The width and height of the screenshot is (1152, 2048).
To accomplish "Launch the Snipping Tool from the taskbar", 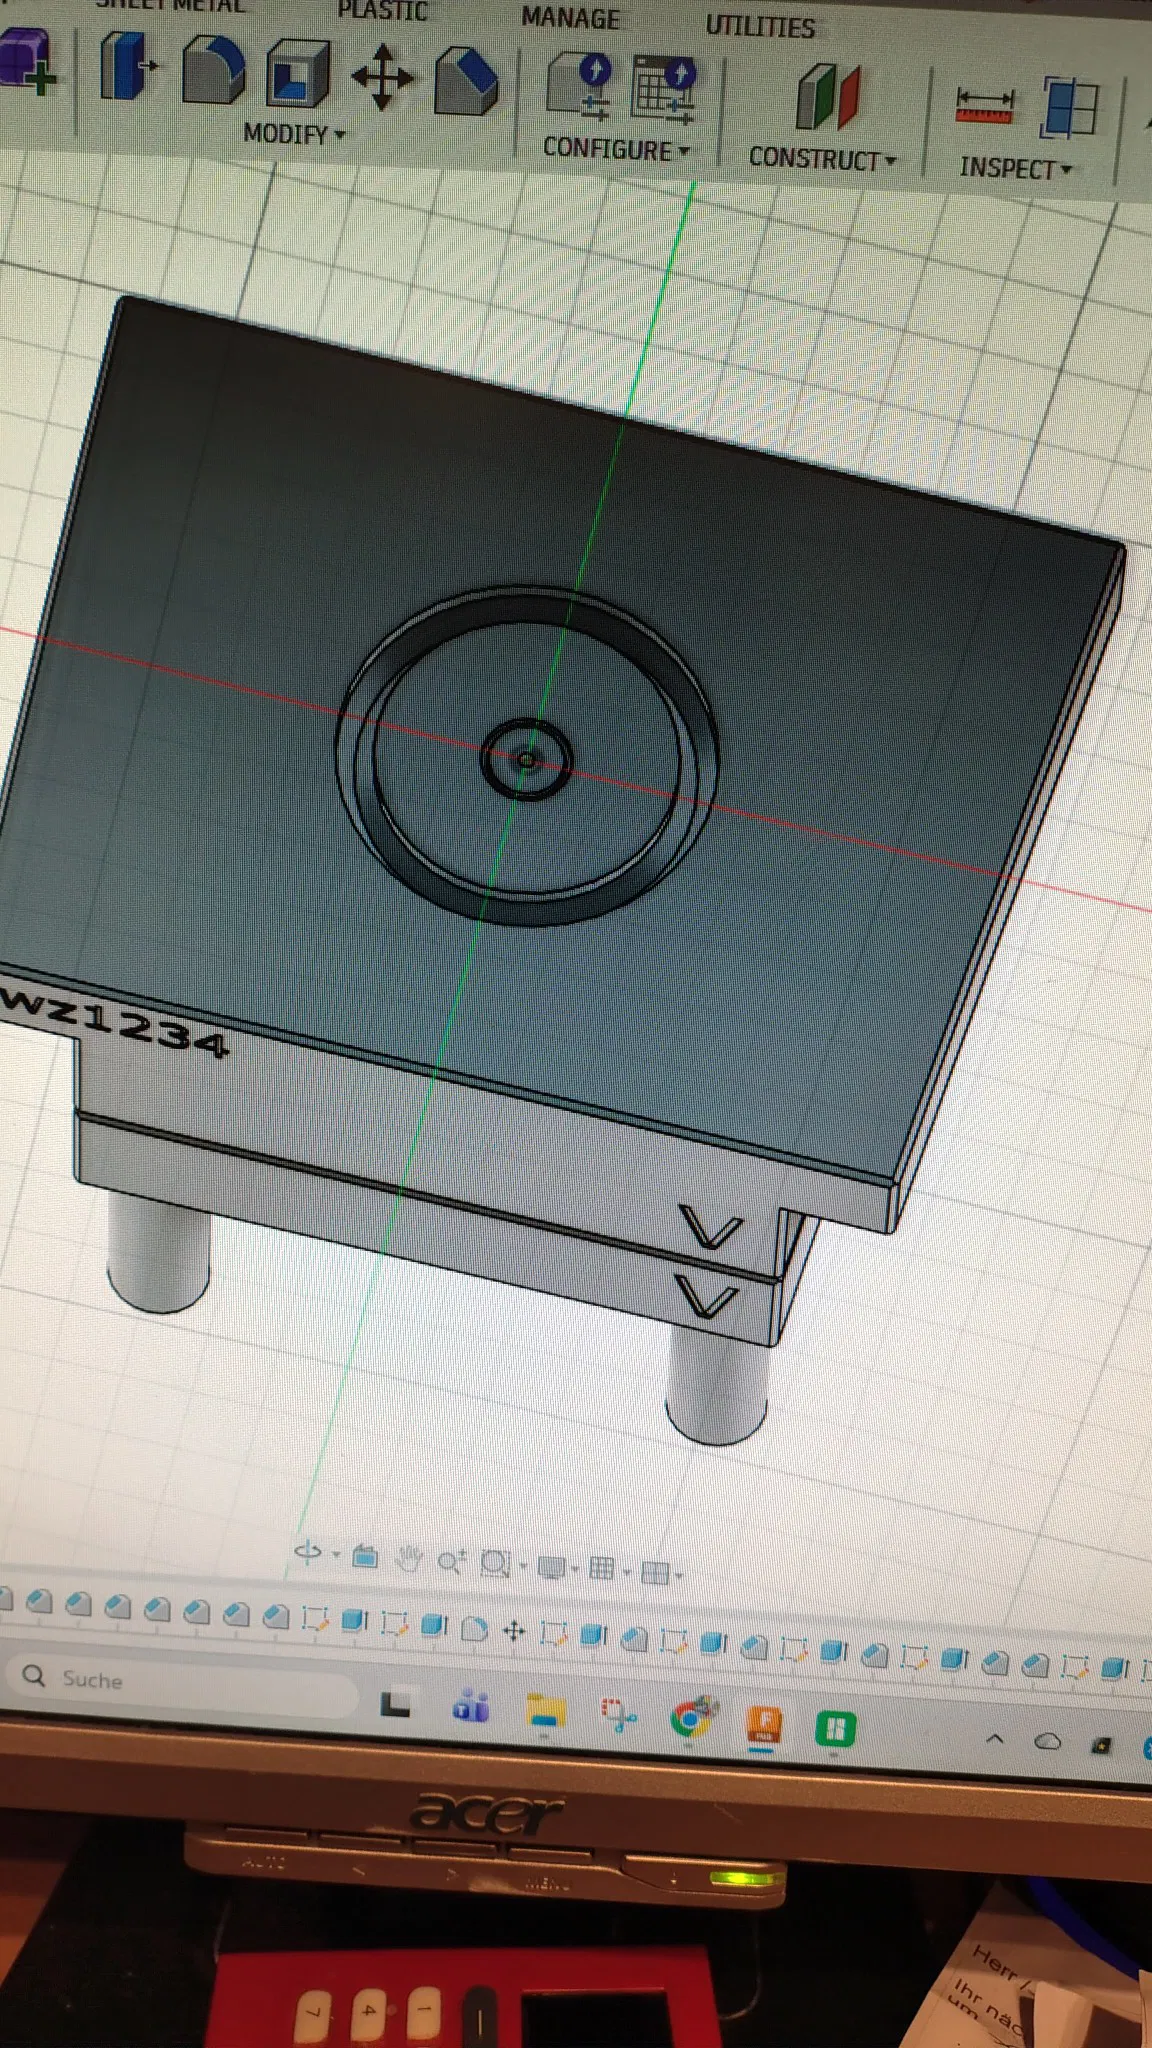I will click(619, 1715).
